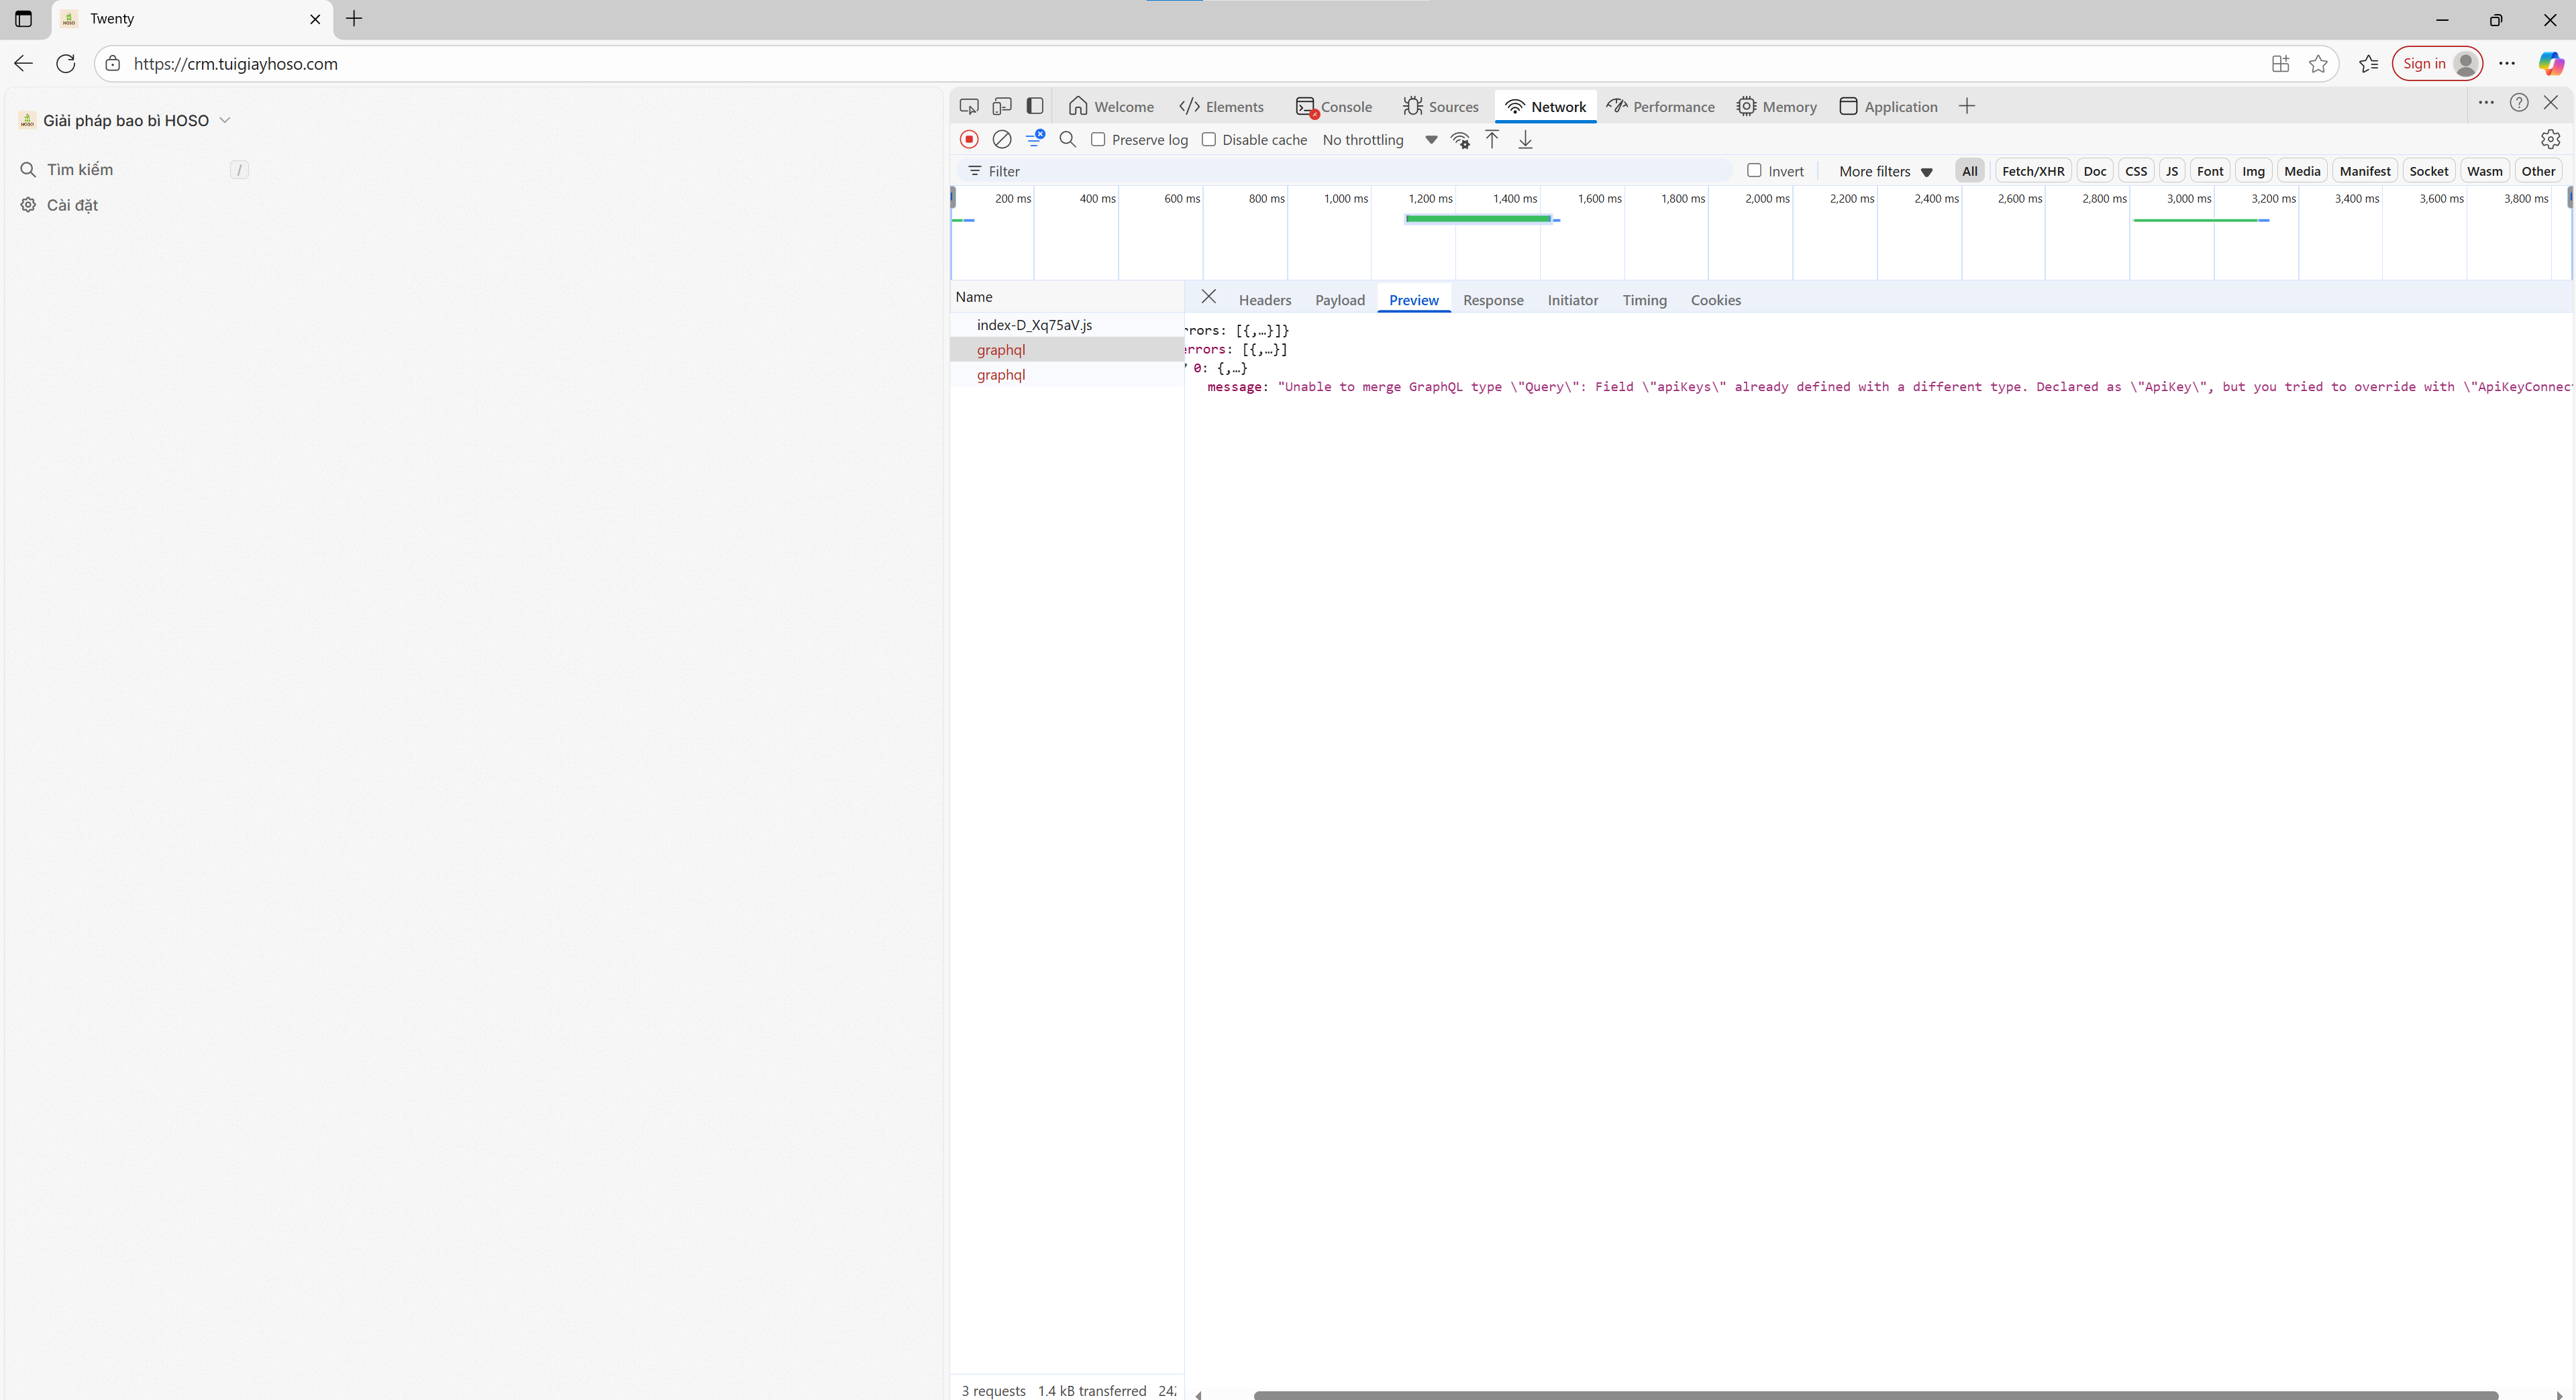
Task: Click the Name column header
Action: click(x=1066, y=297)
